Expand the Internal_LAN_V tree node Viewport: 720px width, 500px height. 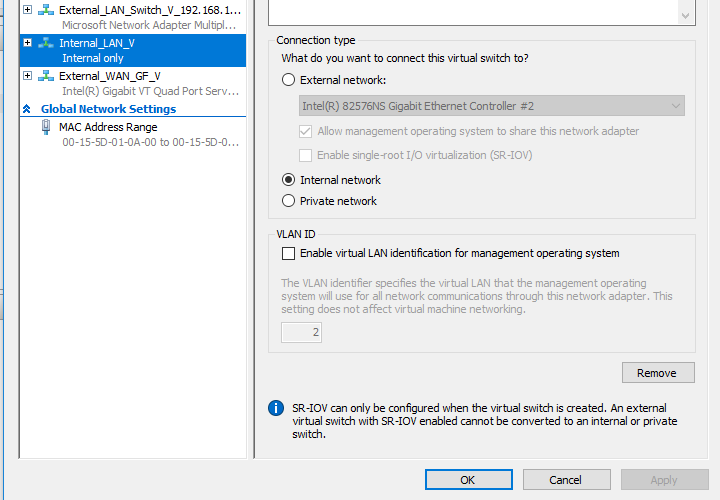(x=28, y=43)
